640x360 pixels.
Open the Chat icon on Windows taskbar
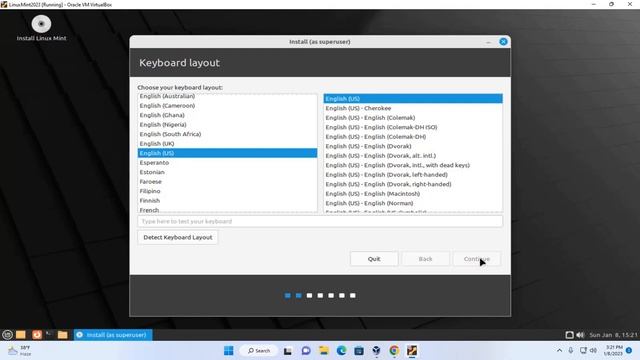click(x=306, y=351)
